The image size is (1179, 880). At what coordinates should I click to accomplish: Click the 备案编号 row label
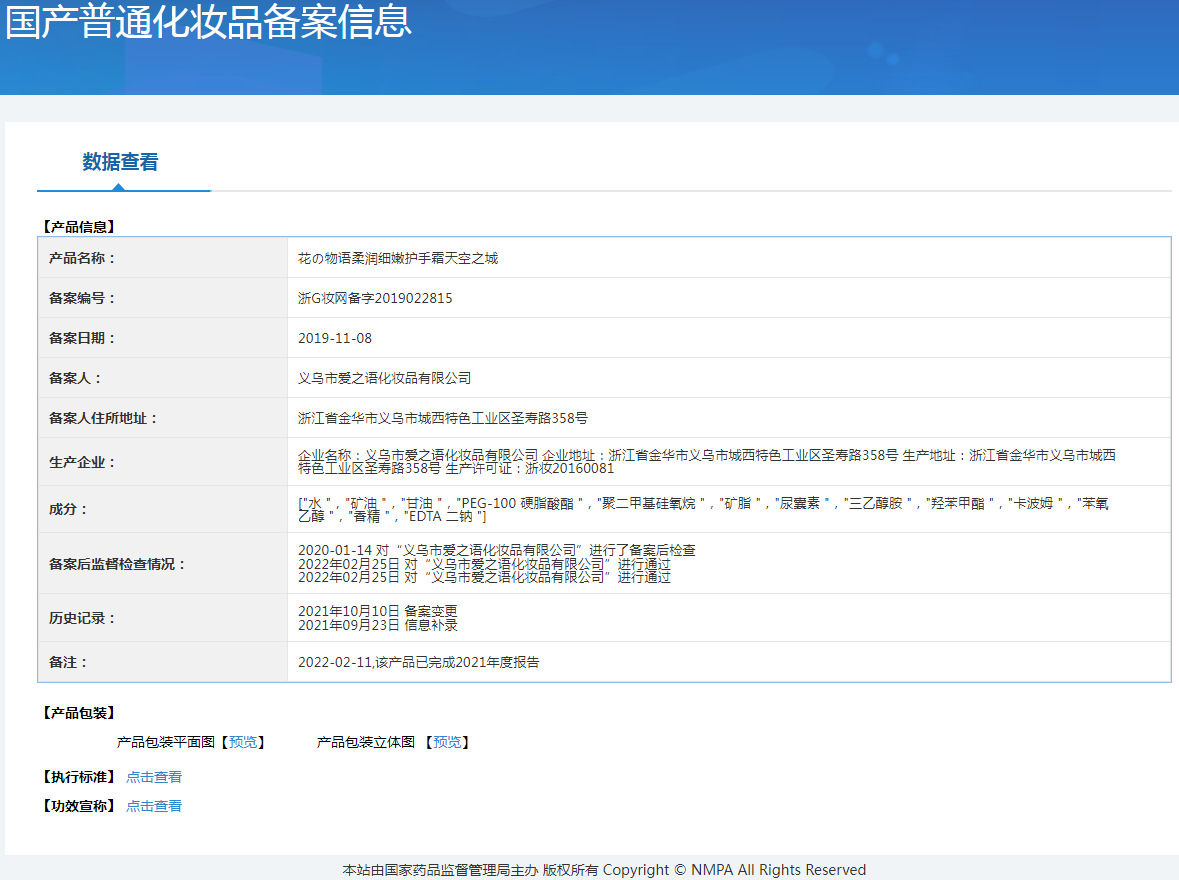82,298
